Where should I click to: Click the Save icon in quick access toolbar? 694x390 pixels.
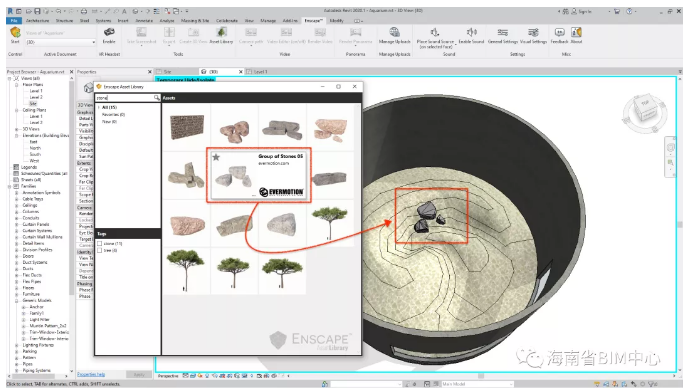(x=38, y=11)
